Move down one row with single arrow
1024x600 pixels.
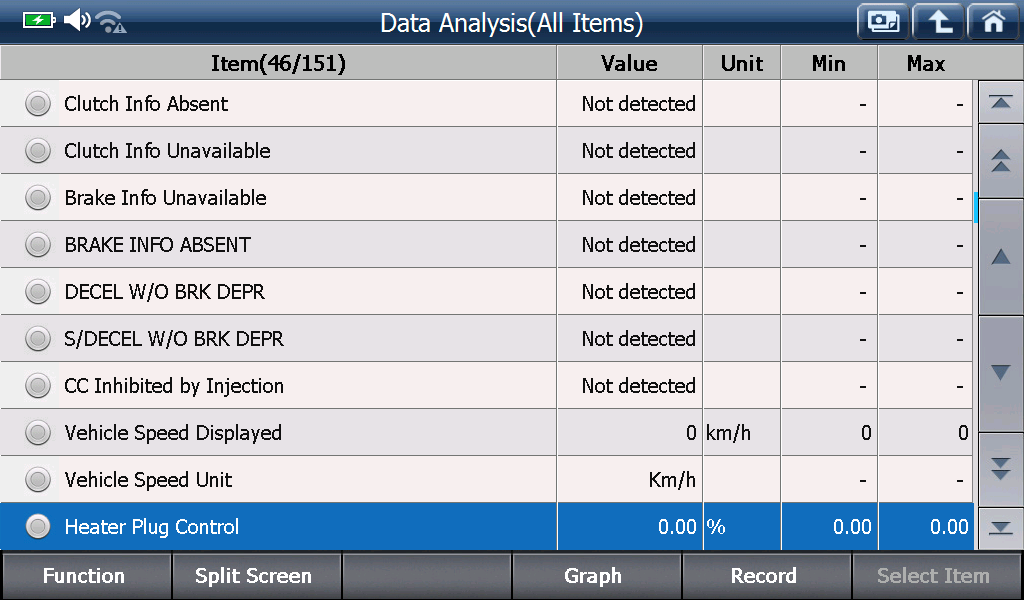click(1000, 373)
